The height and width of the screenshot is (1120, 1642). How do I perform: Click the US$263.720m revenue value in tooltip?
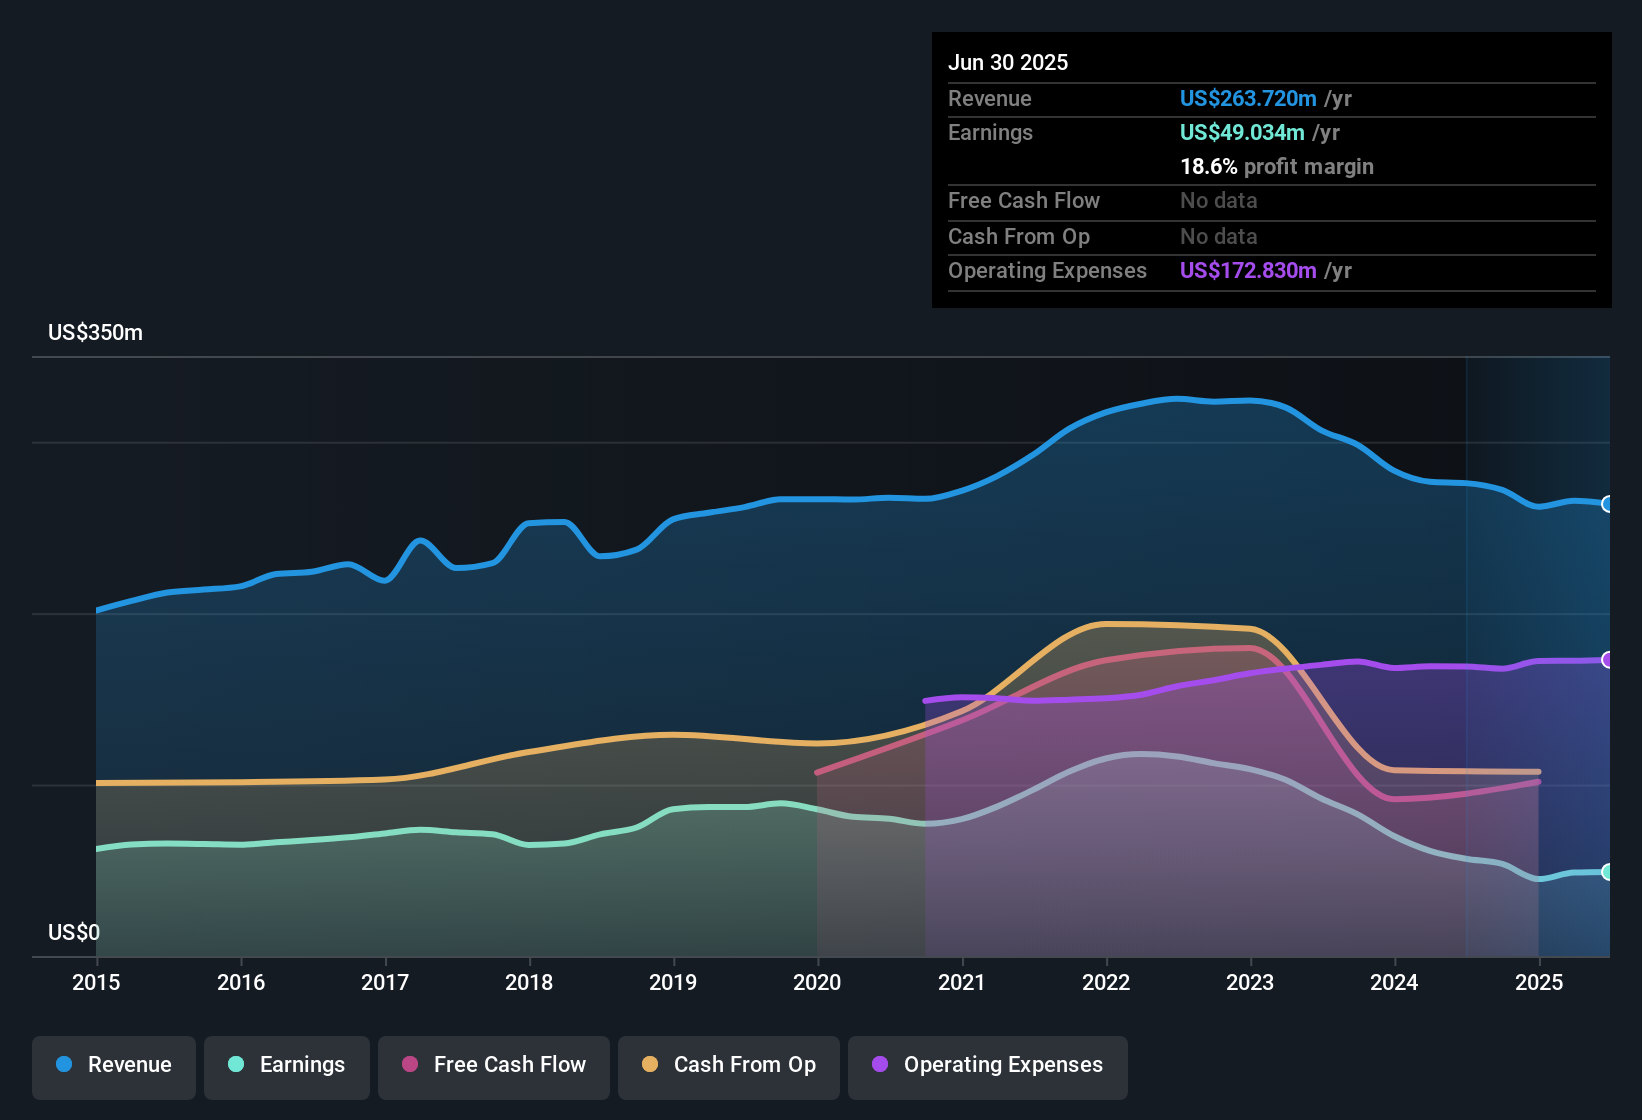1247,98
